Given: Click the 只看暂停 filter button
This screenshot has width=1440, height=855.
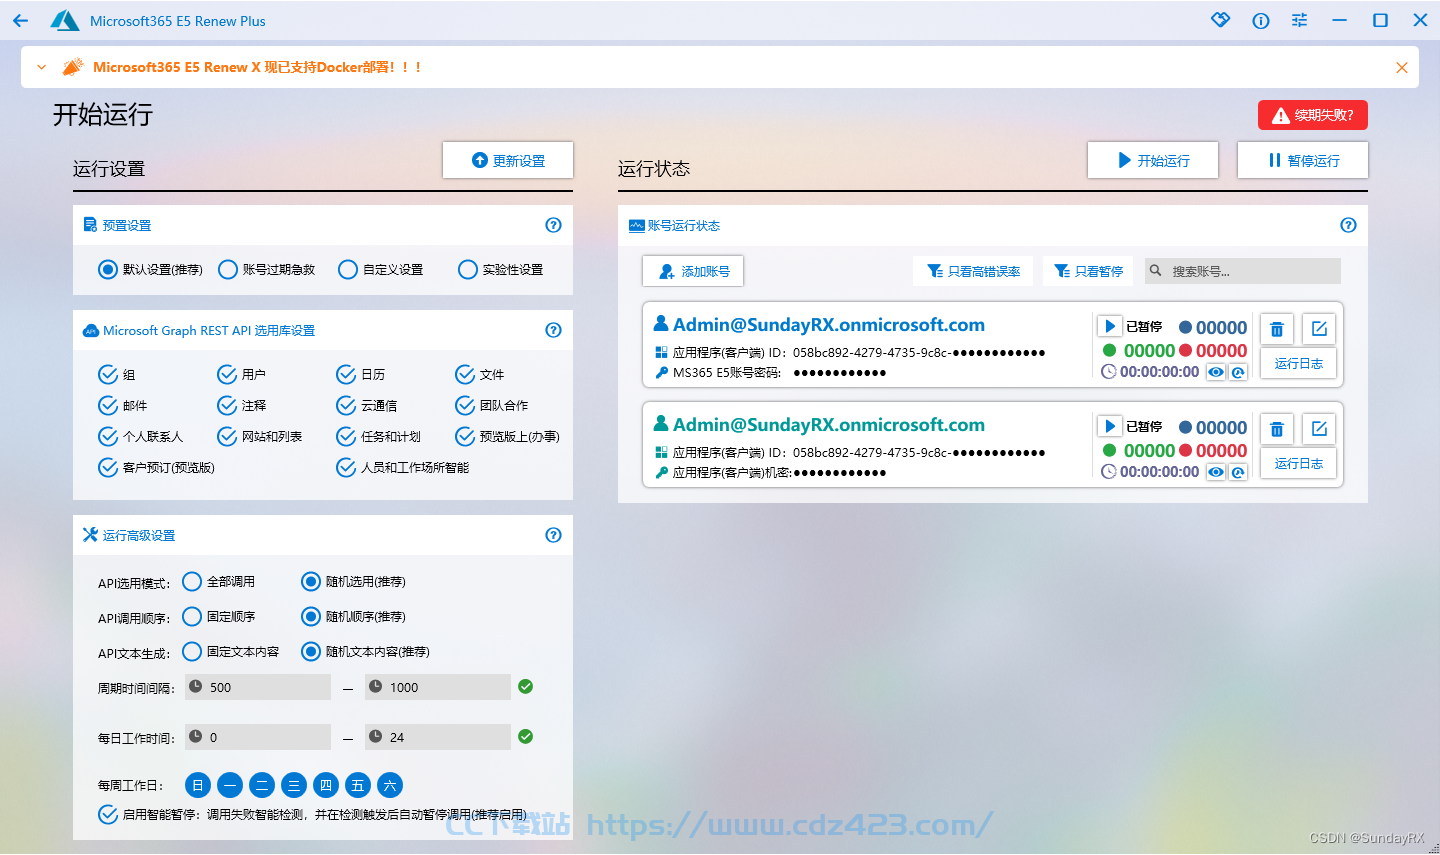Looking at the screenshot, I should click(x=1088, y=271).
